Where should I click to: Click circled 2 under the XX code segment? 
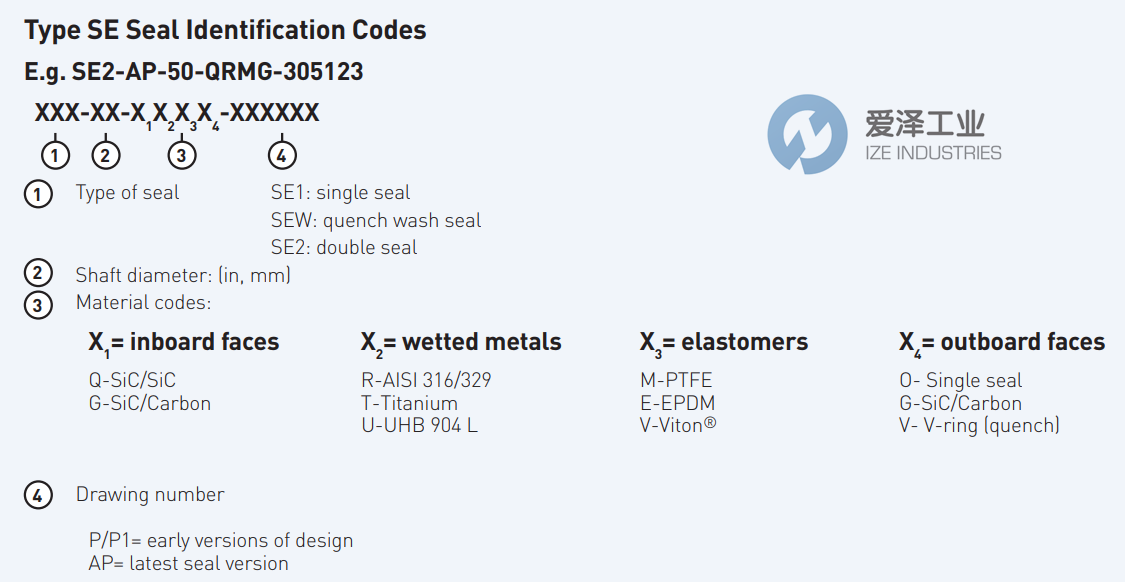[x=105, y=155]
